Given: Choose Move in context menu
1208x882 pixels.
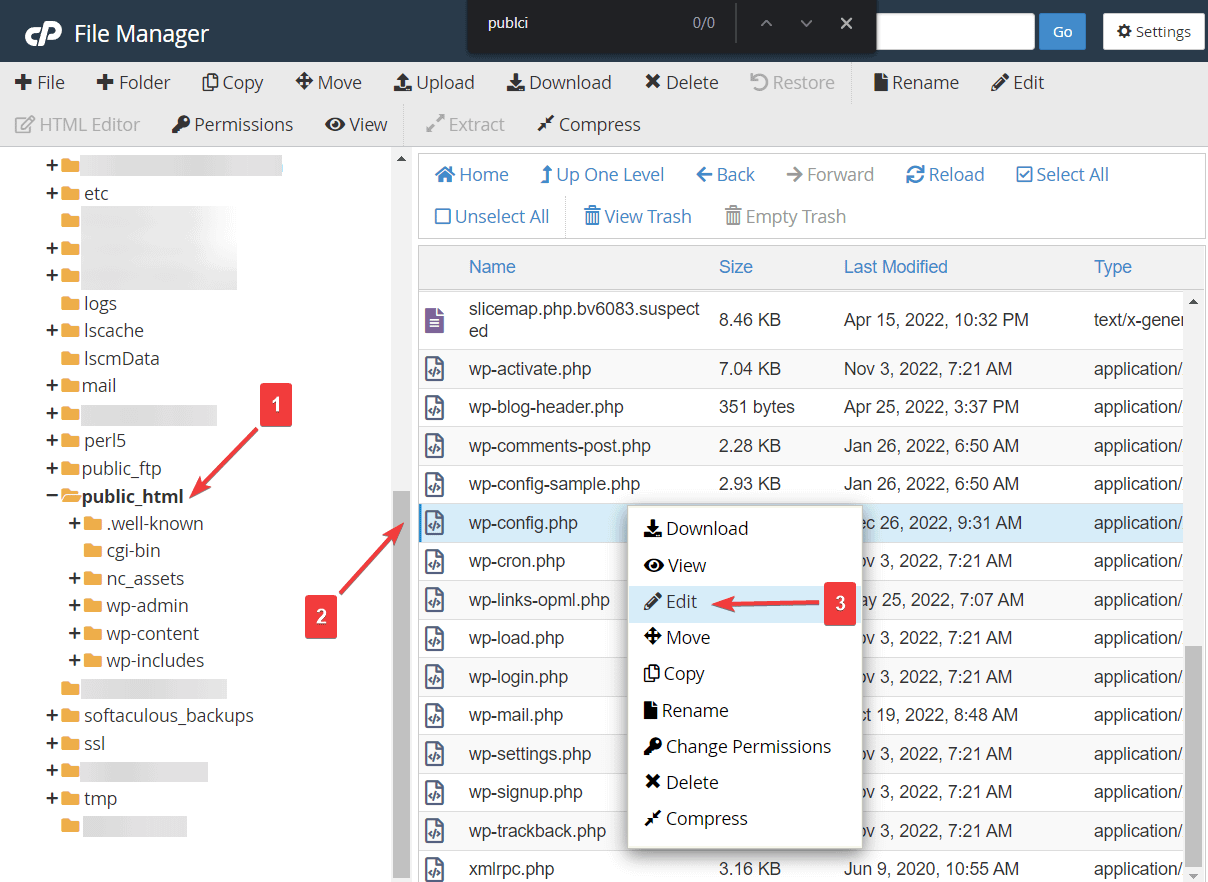Looking at the screenshot, I should click(744, 638).
